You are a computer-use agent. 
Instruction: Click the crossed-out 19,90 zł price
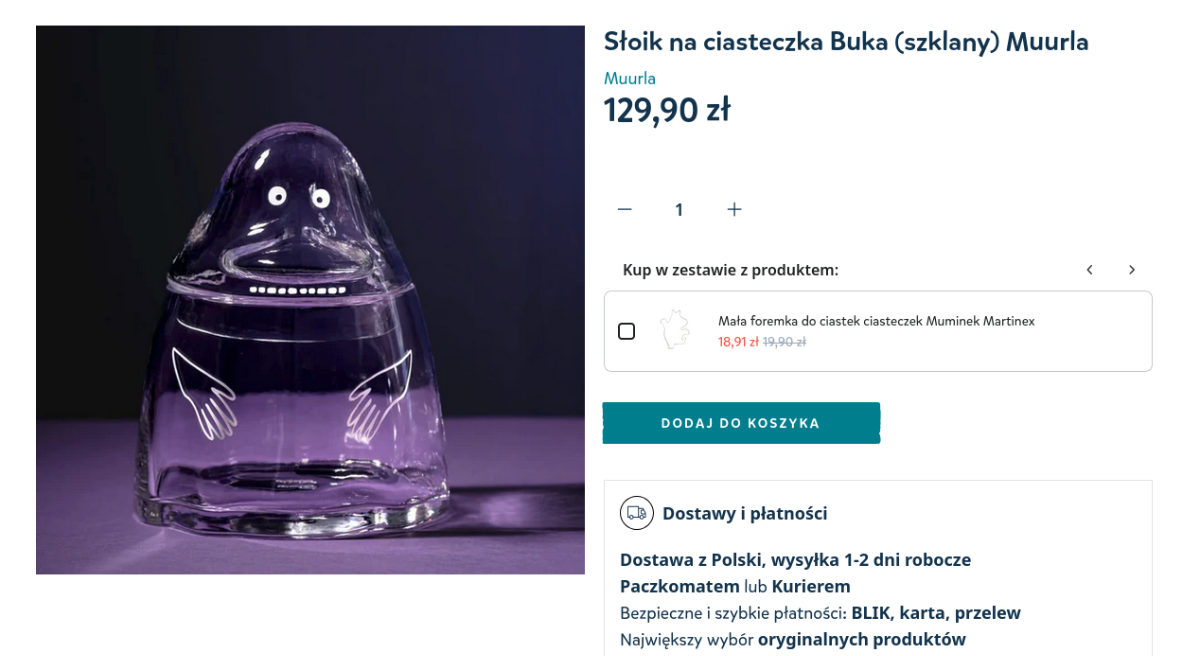click(784, 342)
